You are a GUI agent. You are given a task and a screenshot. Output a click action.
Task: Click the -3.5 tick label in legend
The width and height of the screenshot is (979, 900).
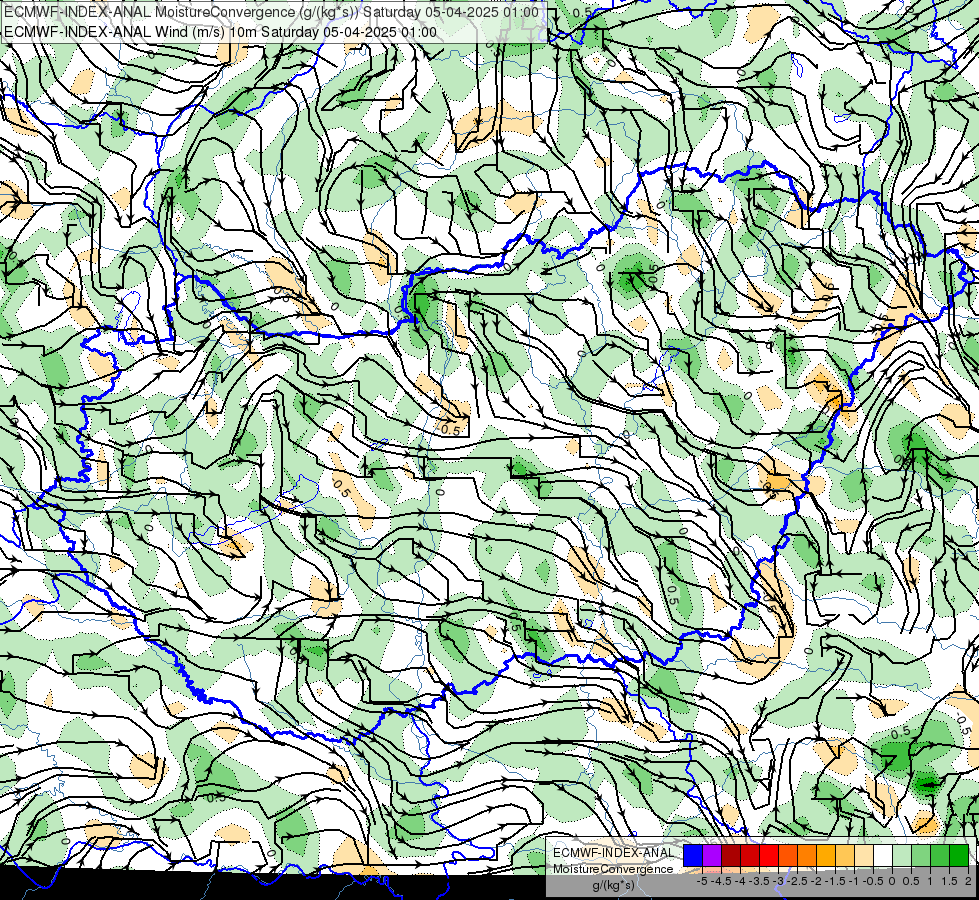pos(759,881)
